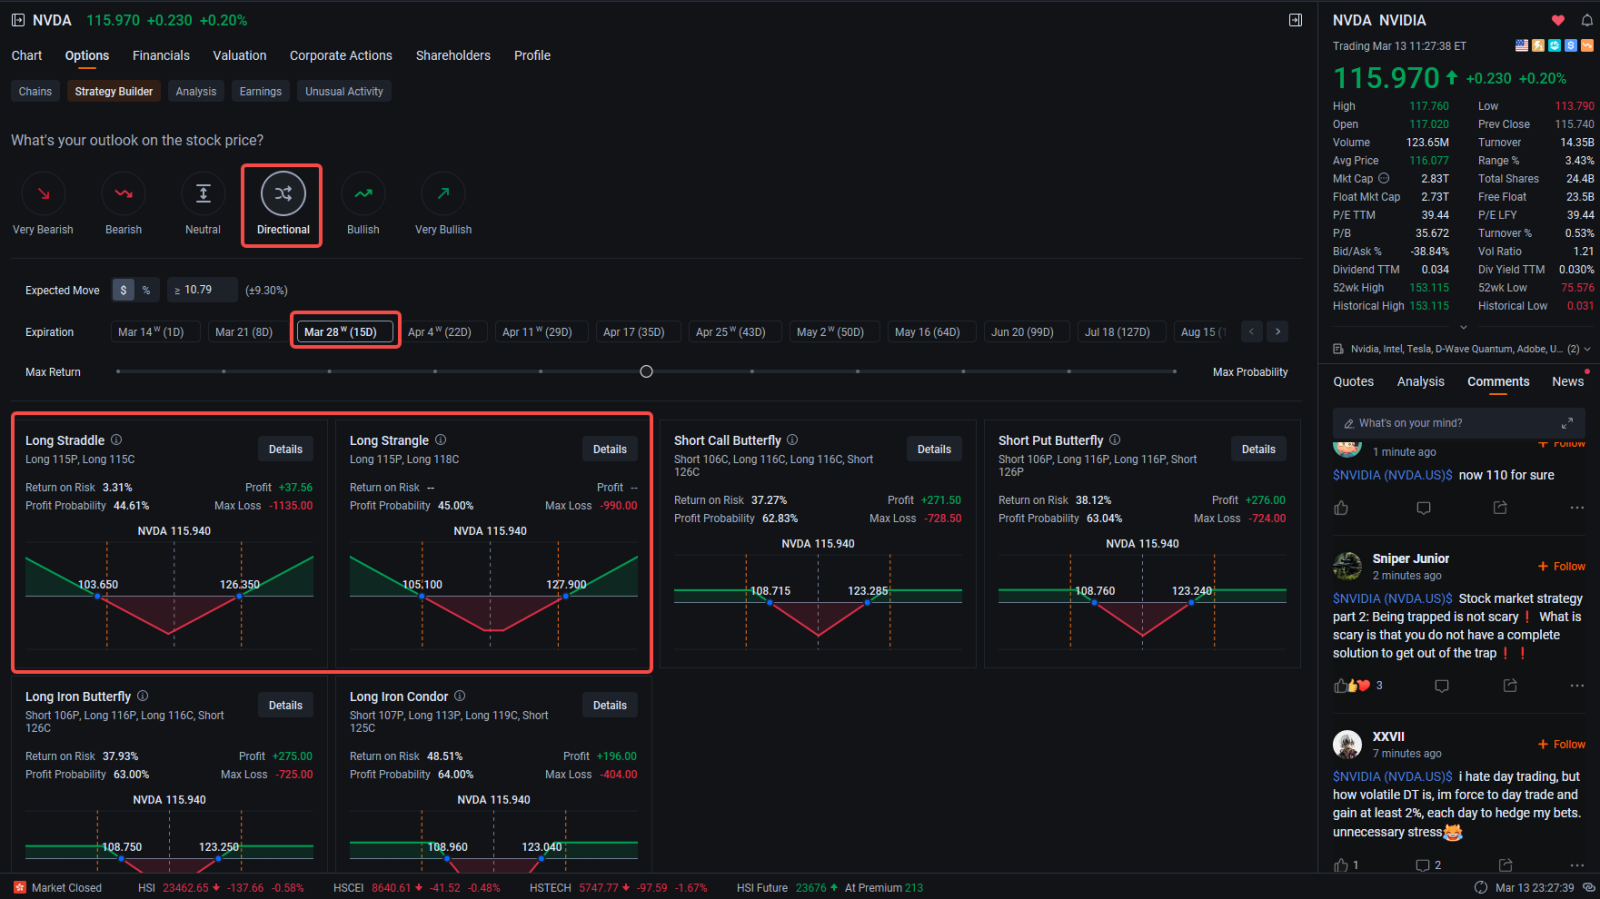The image size is (1600, 899).
Task: Select the Very Bullish outlook icon
Action: click(x=443, y=194)
